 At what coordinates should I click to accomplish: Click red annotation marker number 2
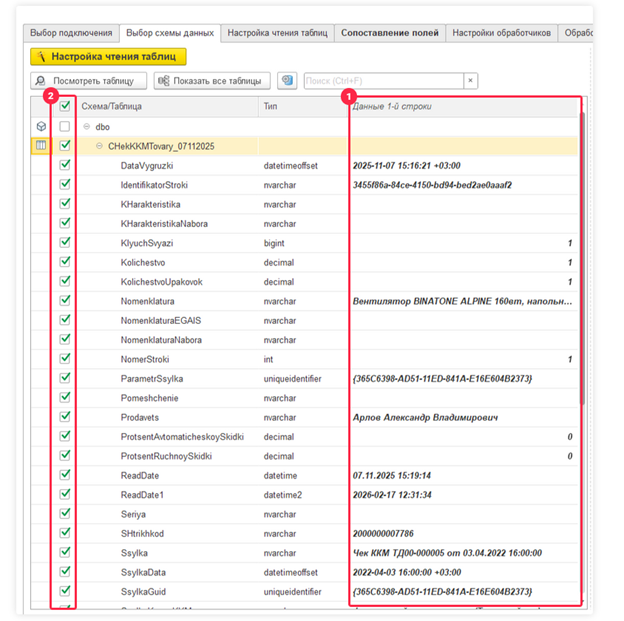pyautogui.click(x=50, y=96)
